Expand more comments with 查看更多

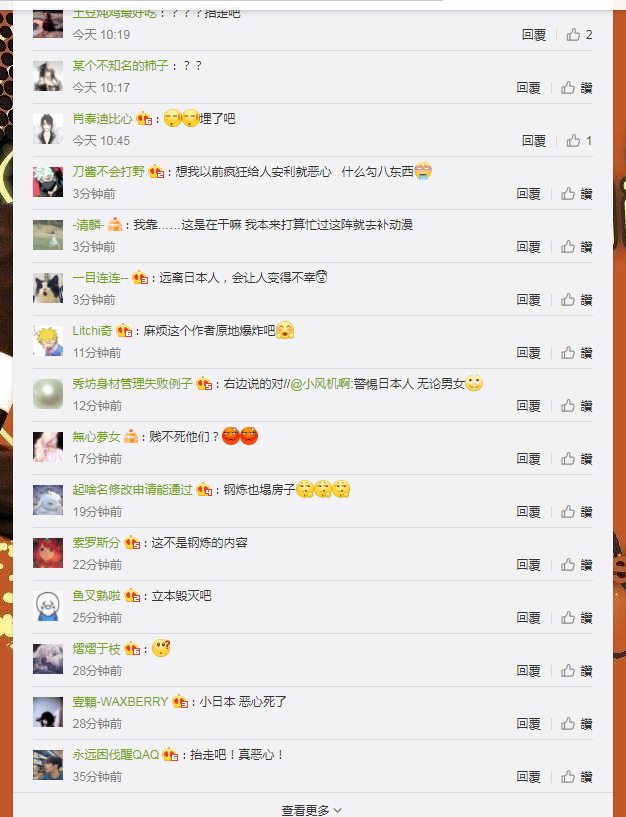click(312, 810)
